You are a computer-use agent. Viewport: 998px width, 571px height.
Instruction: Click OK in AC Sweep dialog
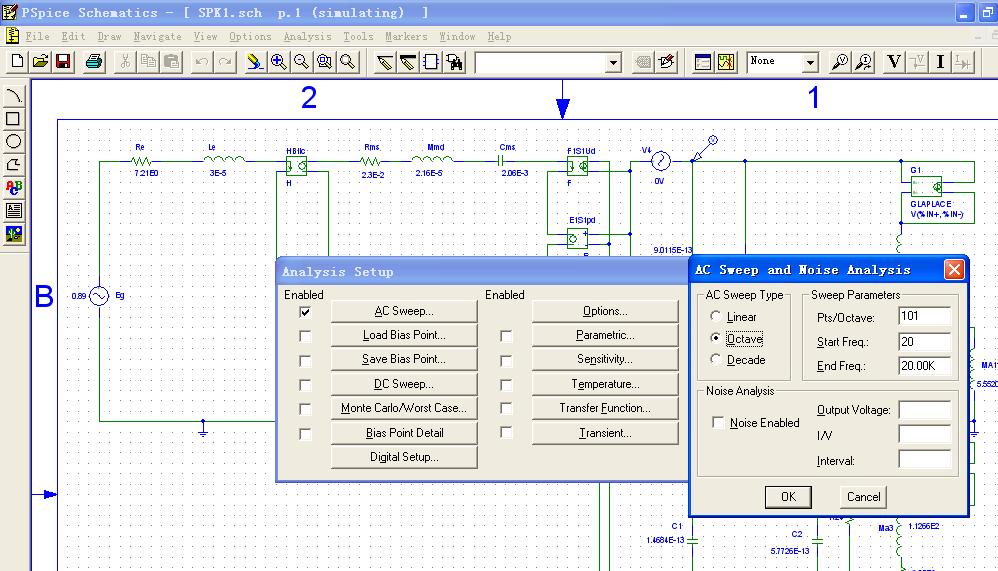(788, 497)
